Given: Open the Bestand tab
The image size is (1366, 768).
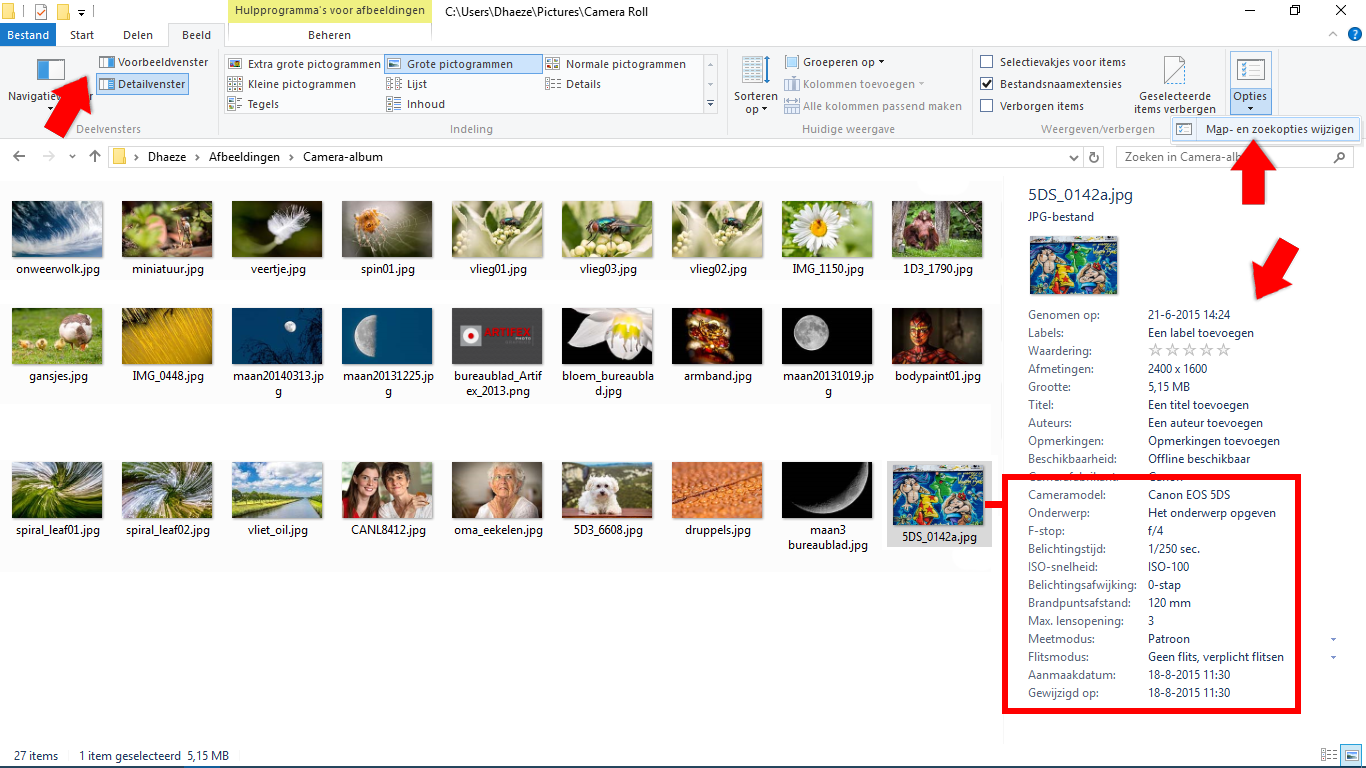Looking at the screenshot, I should [28, 35].
